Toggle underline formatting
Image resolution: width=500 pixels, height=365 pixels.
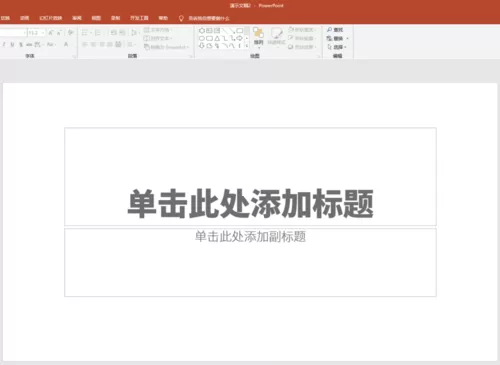12,44
